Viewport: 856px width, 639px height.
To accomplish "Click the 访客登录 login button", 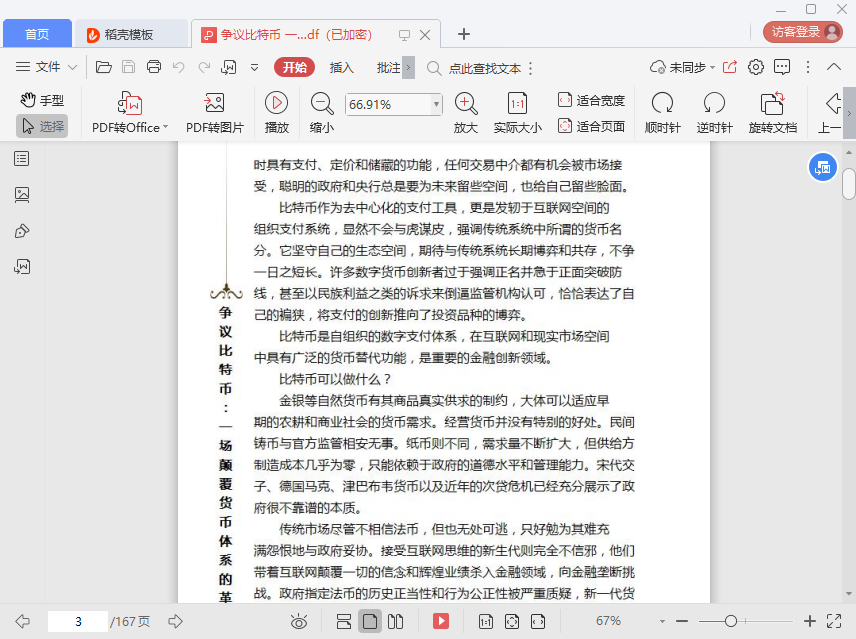I will (x=802, y=32).
